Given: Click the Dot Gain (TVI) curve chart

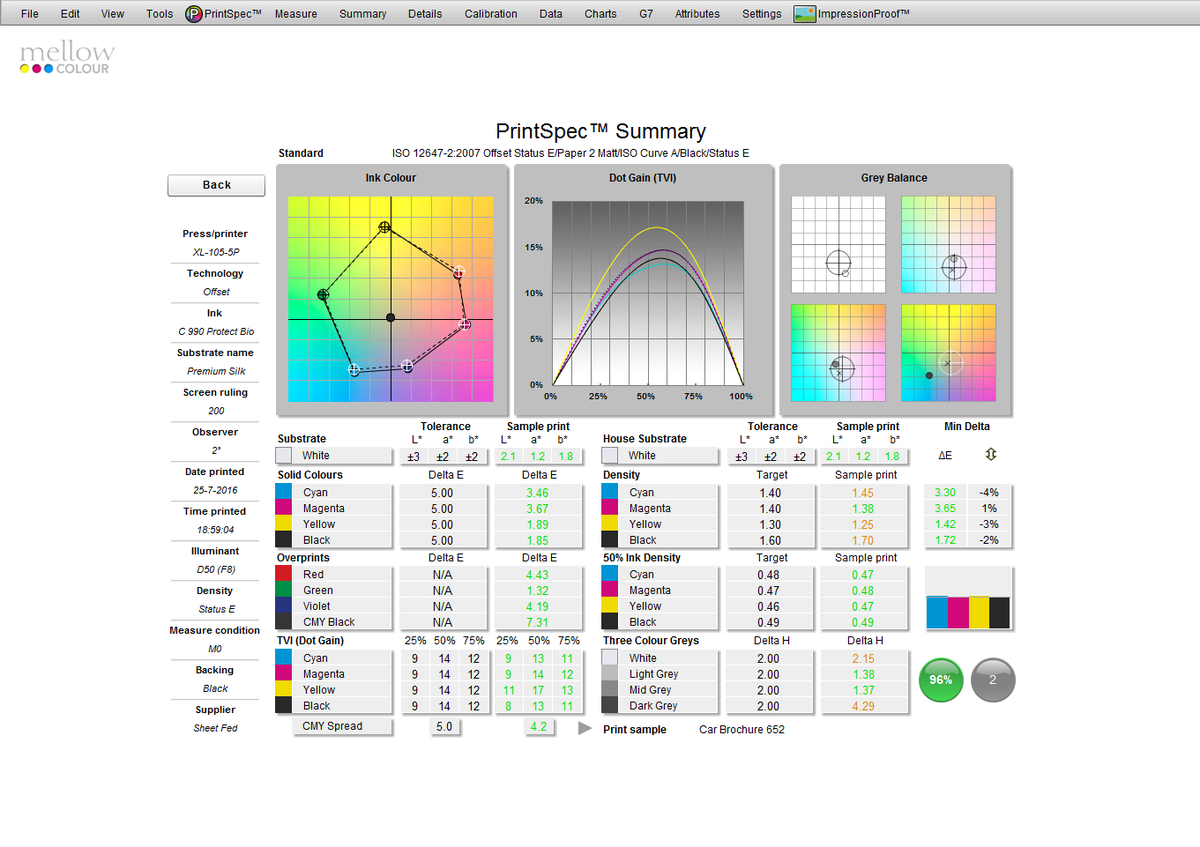Looking at the screenshot, I should tap(647, 292).
